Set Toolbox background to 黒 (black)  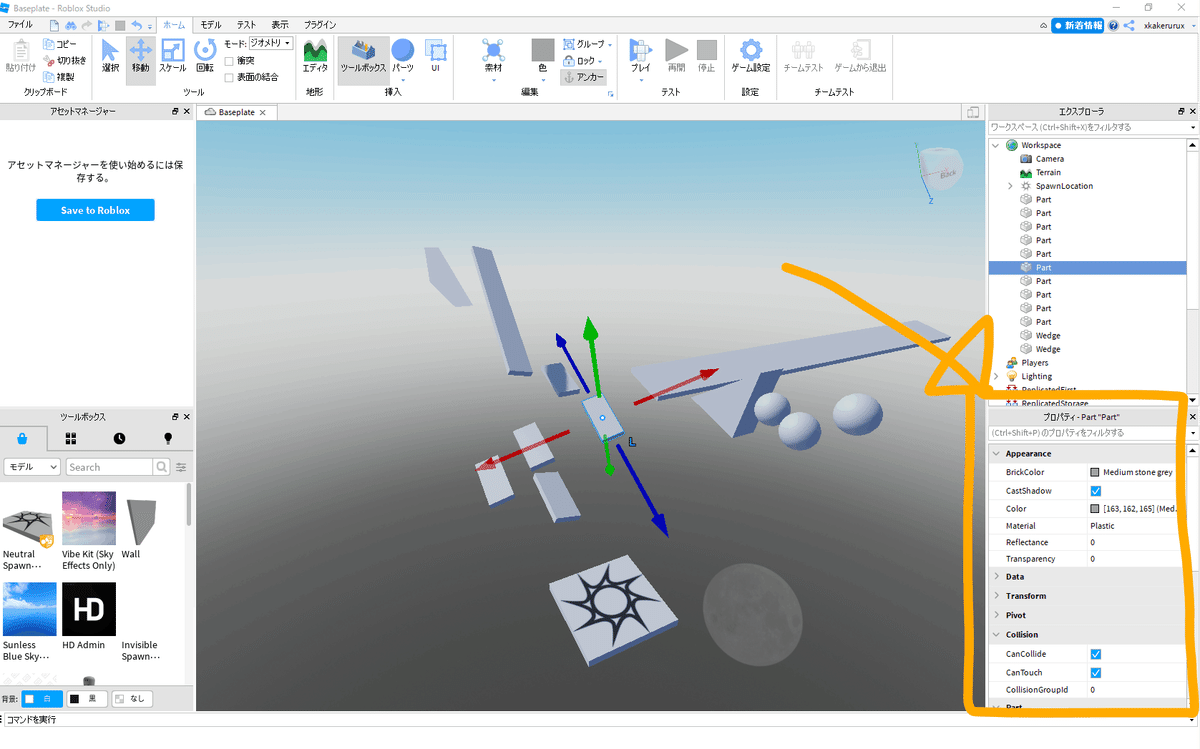(86, 699)
